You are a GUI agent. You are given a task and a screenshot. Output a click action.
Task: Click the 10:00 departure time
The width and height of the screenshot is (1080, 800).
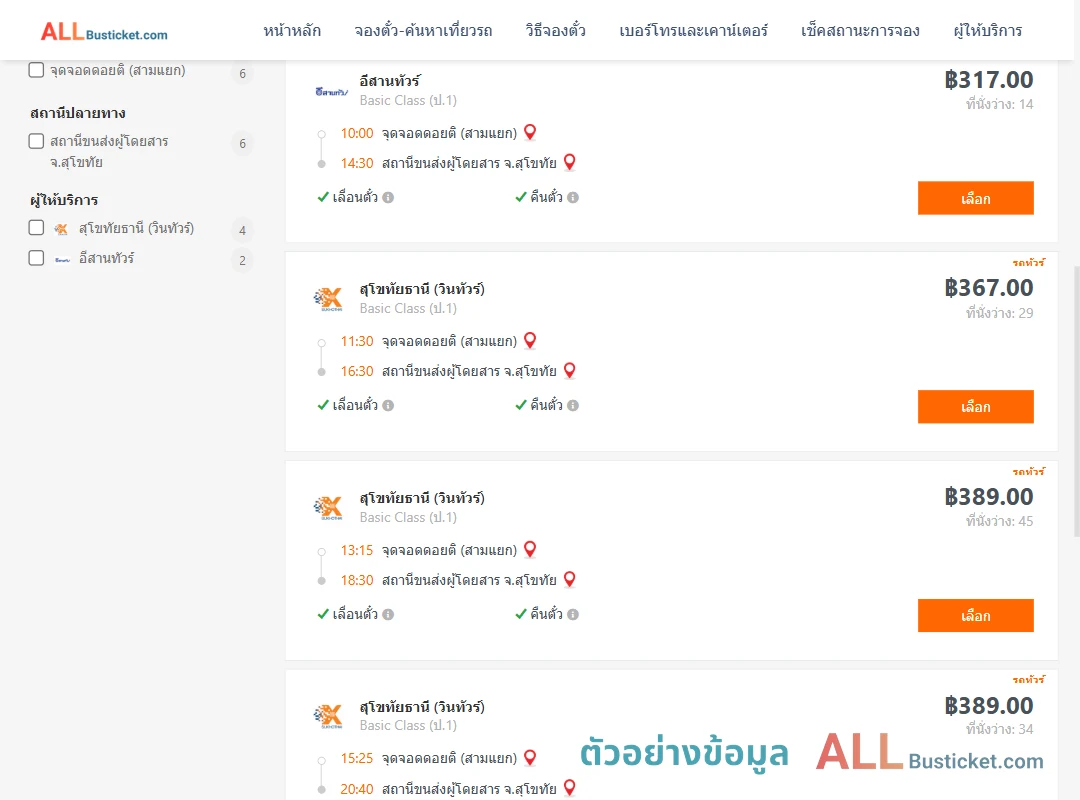pos(357,133)
